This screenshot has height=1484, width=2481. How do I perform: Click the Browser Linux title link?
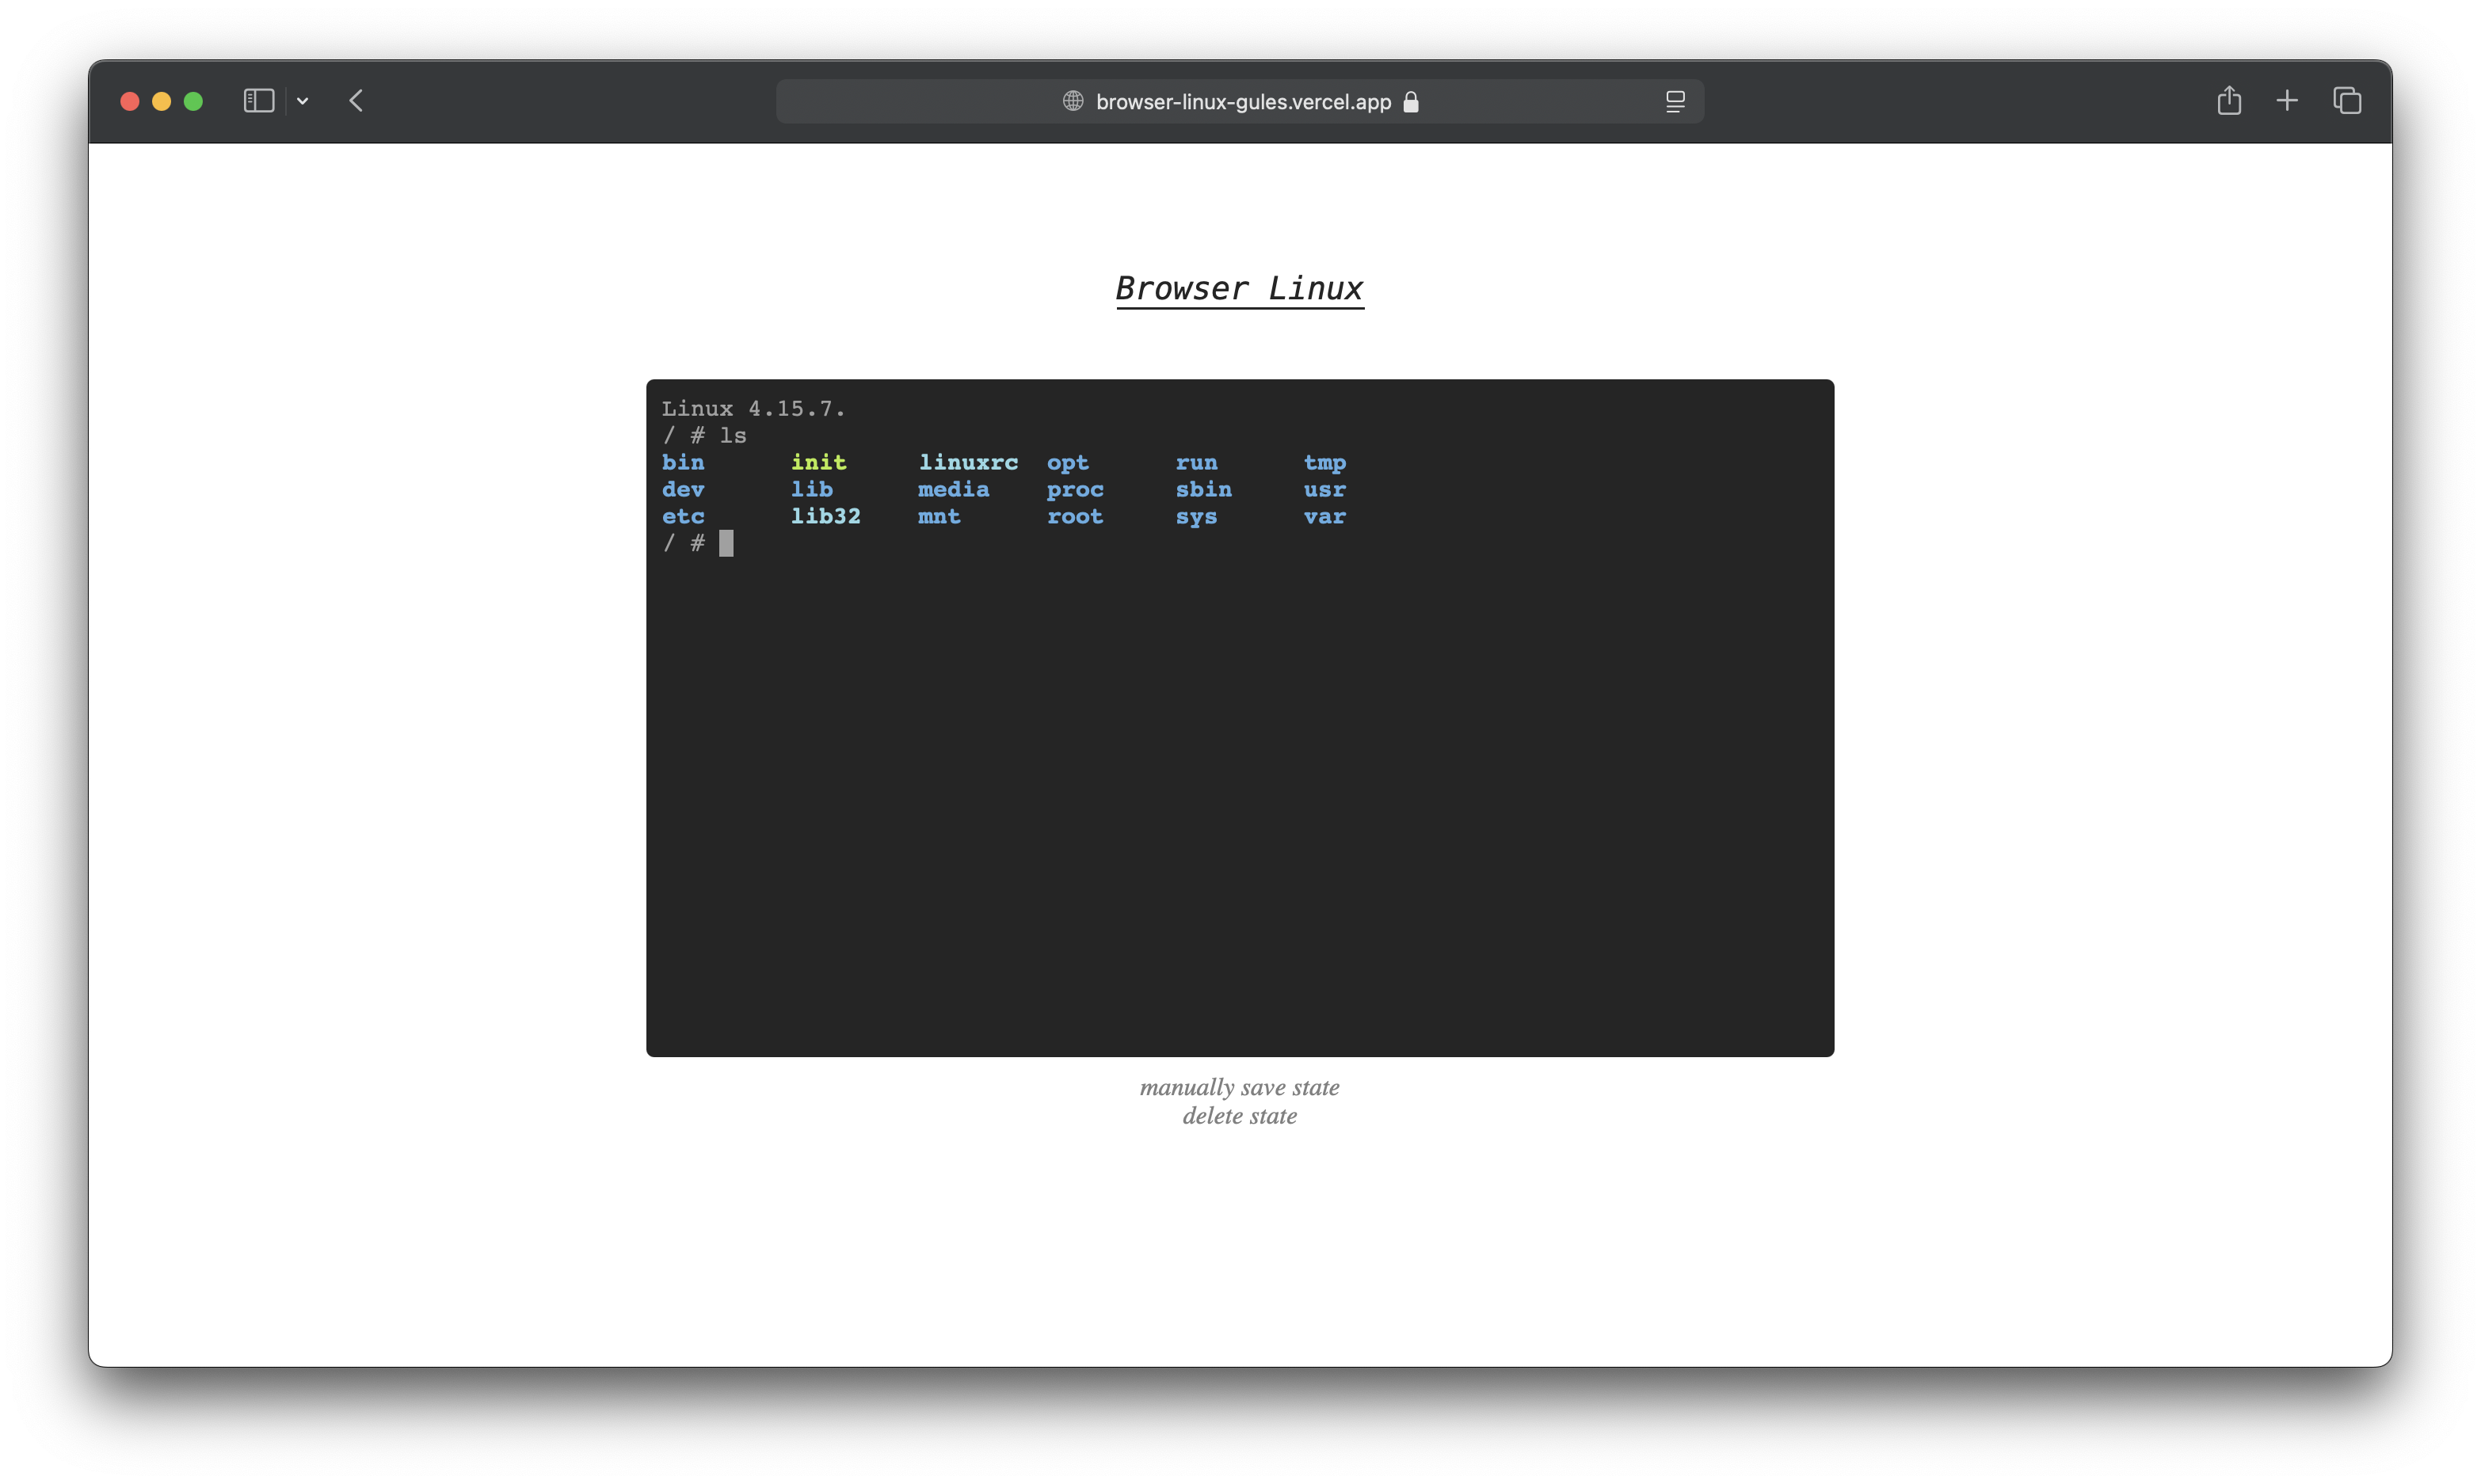1239,289
